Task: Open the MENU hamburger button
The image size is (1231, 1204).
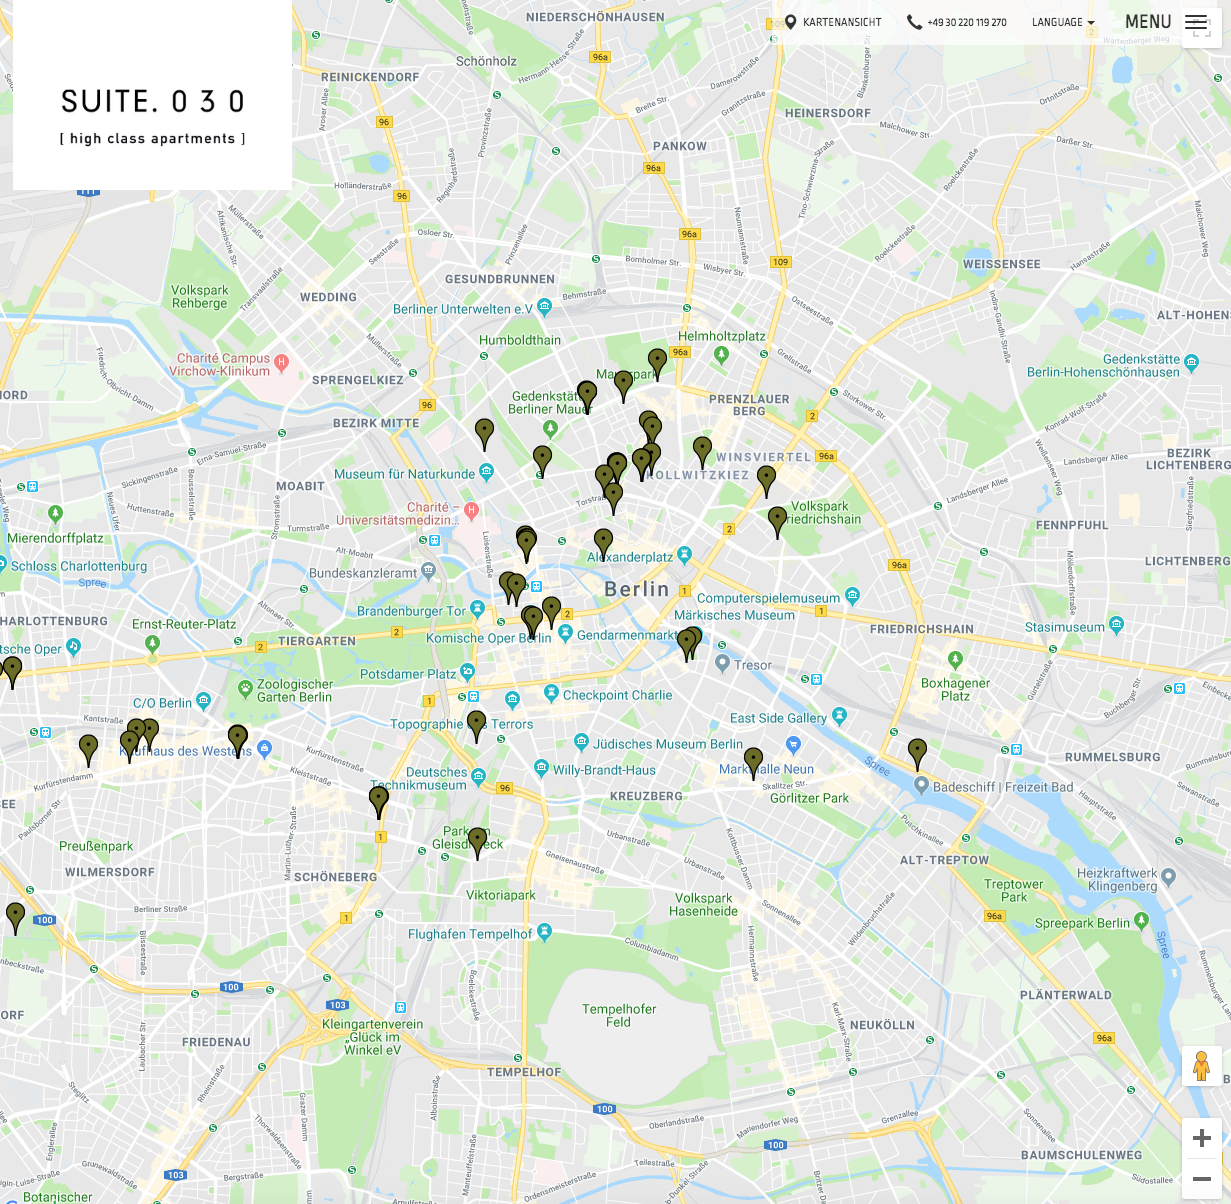Action: pos(1166,22)
